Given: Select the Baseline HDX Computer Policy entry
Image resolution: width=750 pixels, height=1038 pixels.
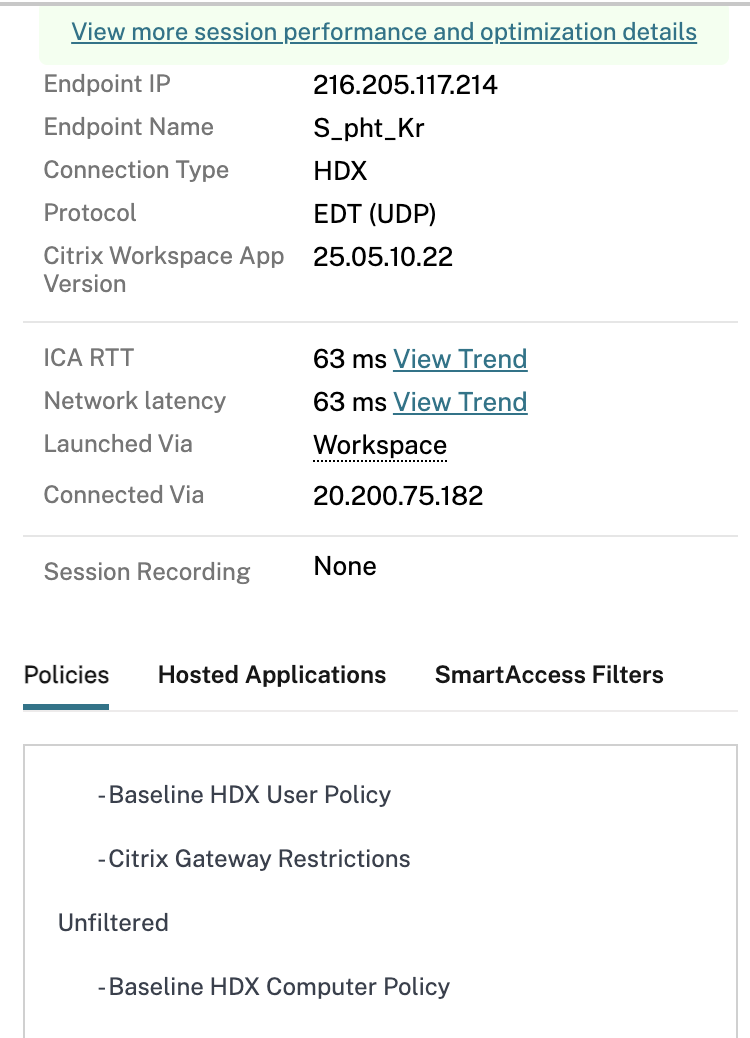Looking at the screenshot, I should pos(279,987).
